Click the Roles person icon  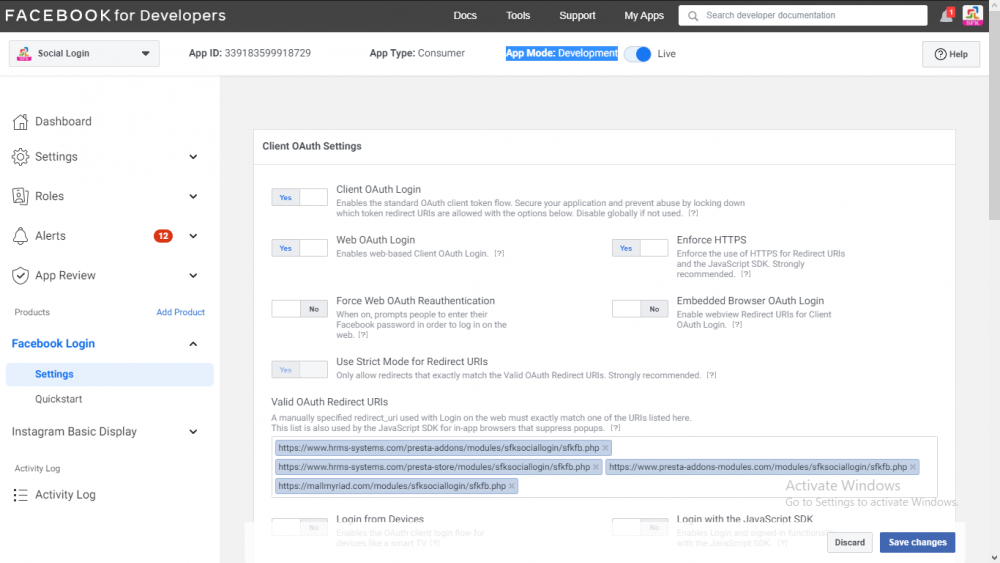coord(20,196)
